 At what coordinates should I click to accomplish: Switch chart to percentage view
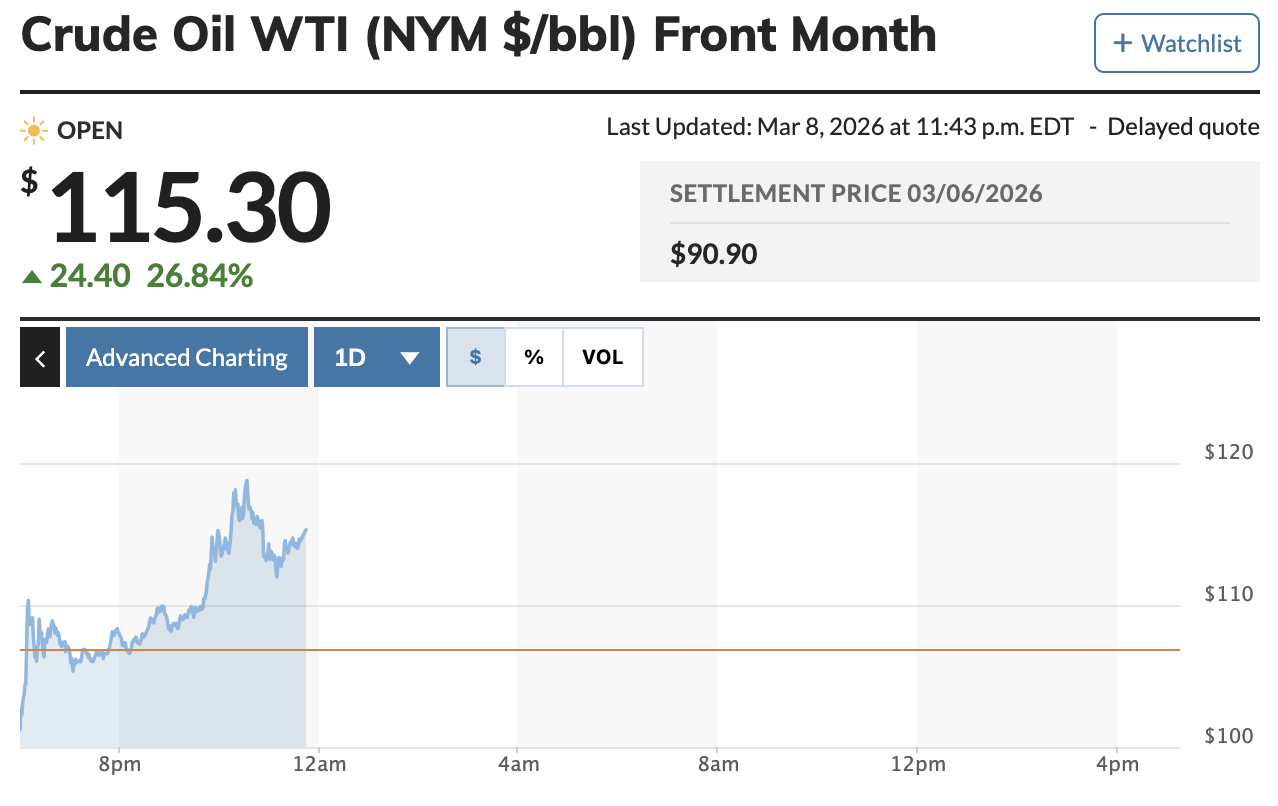pos(533,357)
